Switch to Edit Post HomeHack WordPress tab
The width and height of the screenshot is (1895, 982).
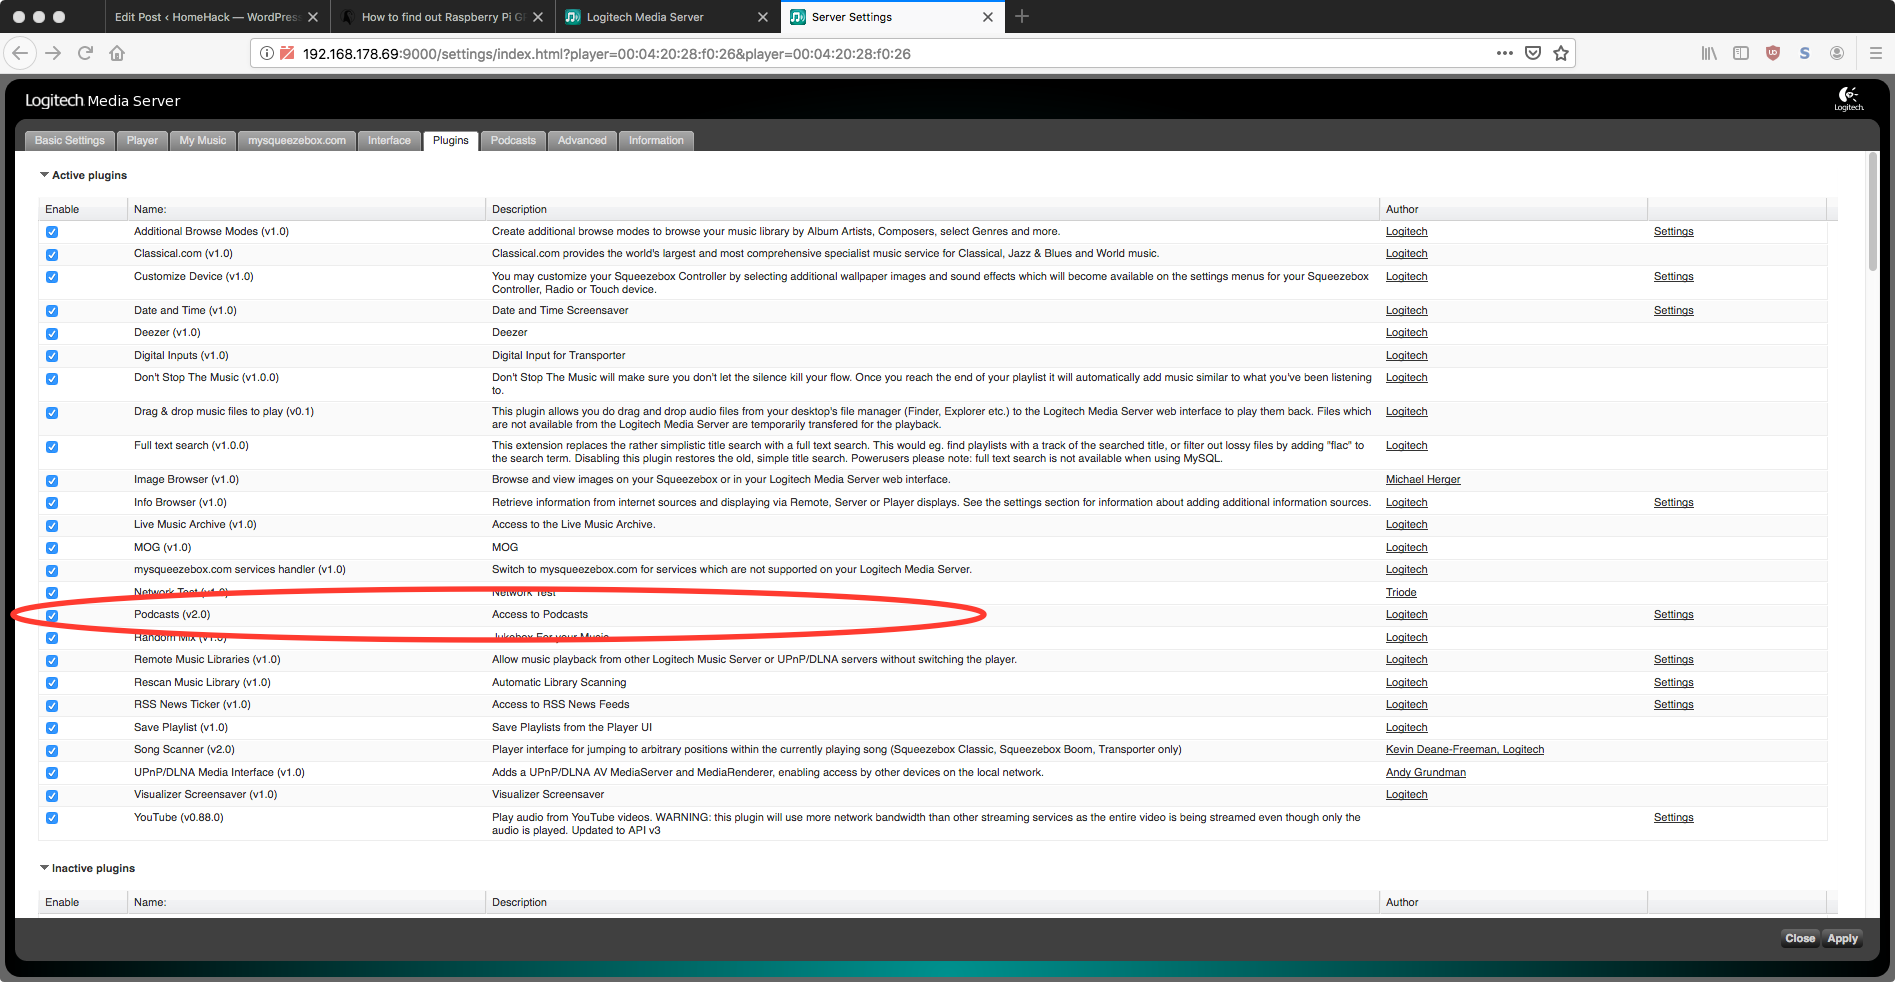click(x=216, y=17)
